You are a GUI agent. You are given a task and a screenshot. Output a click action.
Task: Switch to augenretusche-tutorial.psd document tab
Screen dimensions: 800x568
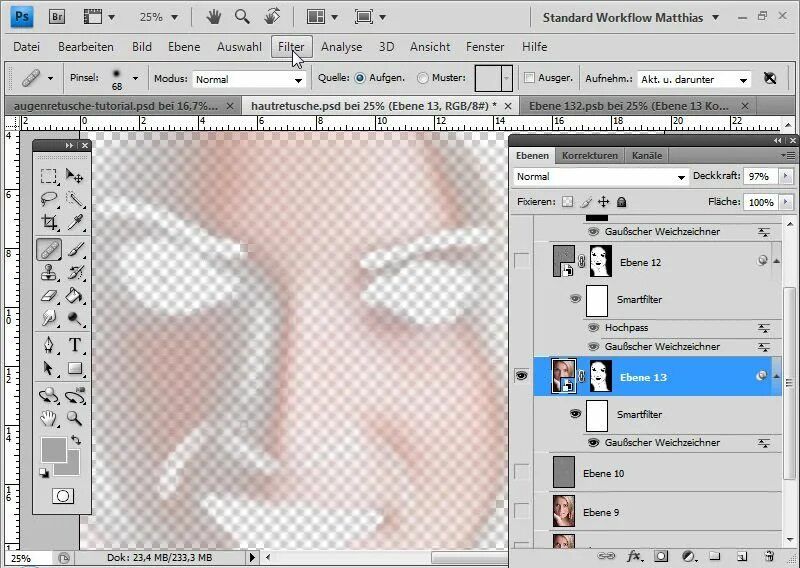click(x=116, y=106)
